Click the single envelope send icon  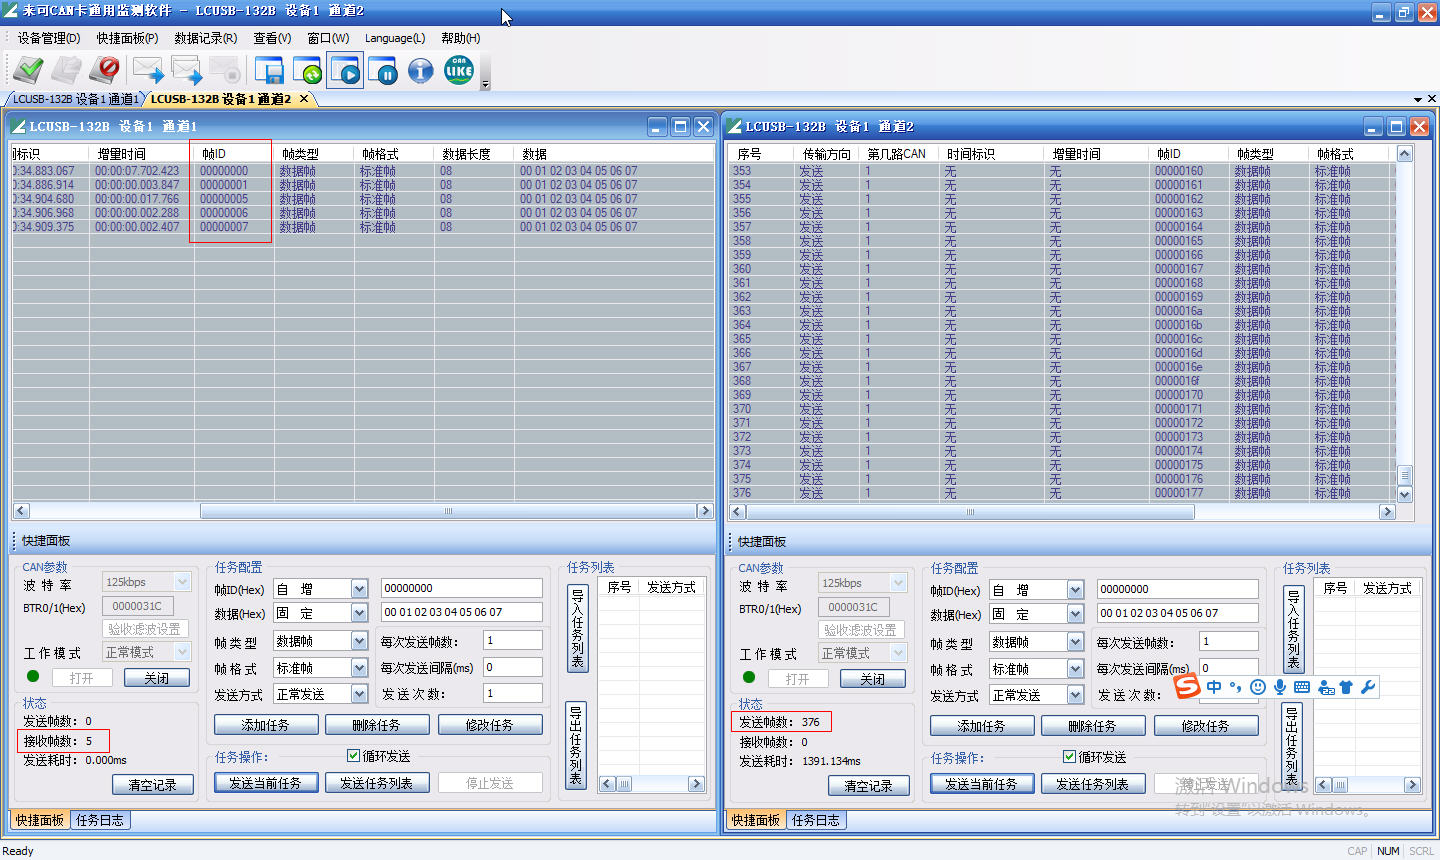tap(148, 70)
